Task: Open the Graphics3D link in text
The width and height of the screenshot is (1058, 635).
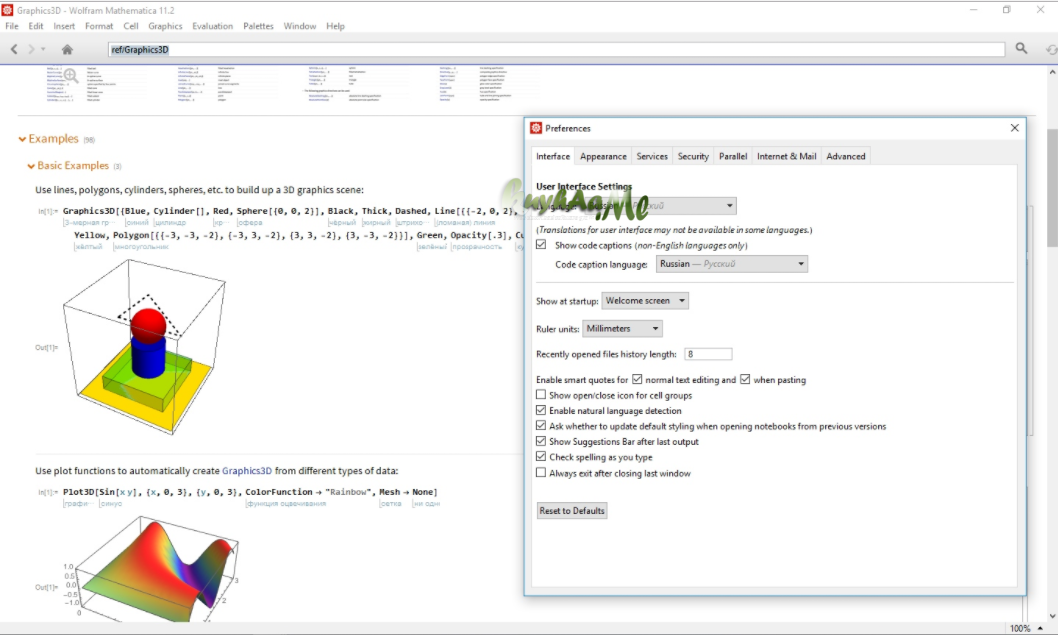Action: (247, 471)
